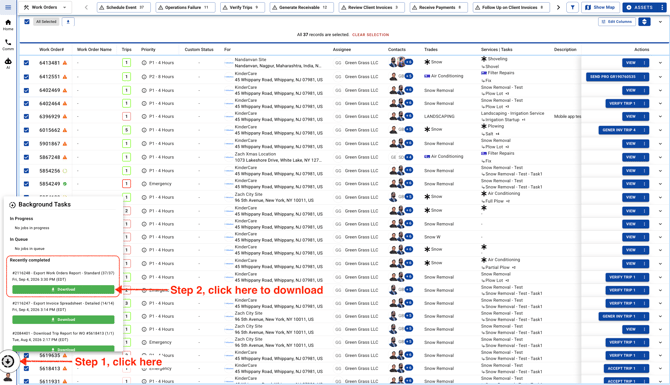Image resolution: width=670 pixels, height=385 pixels.
Task: Go to Home in sidebar
Action: click(8, 25)
